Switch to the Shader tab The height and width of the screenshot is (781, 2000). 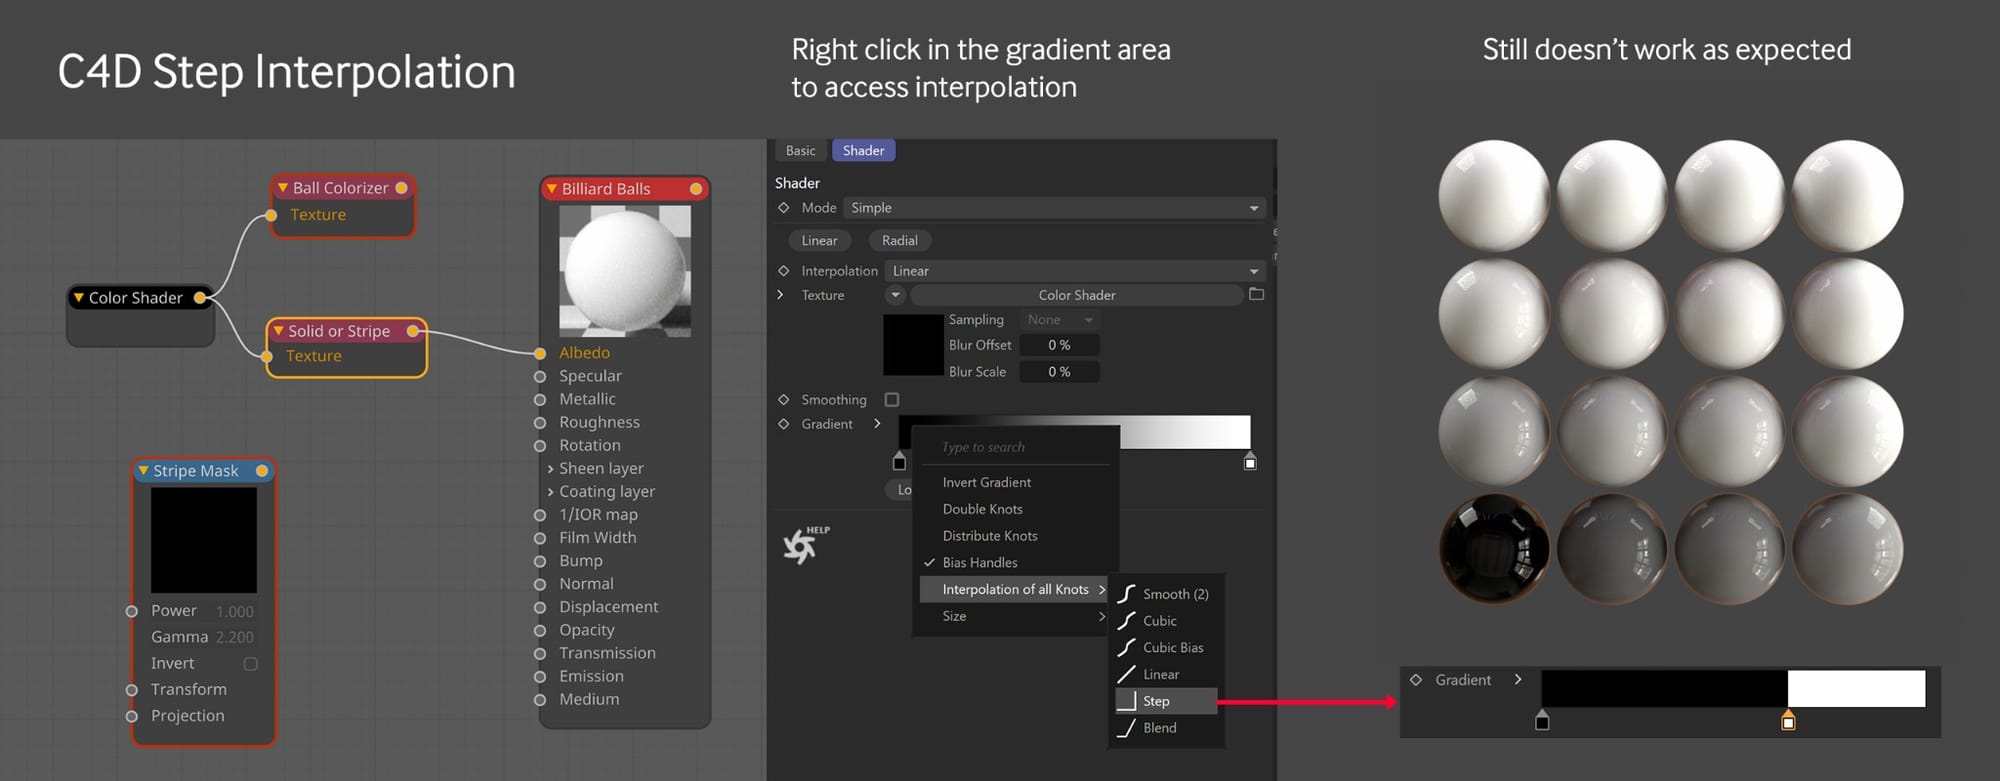863,151
